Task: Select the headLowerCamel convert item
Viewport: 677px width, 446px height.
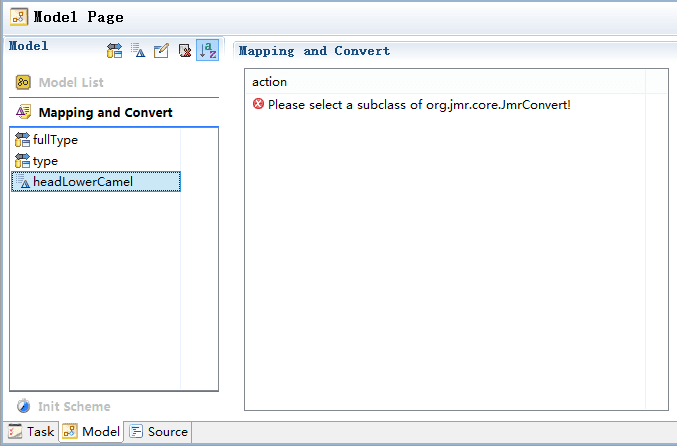Action: point(95,182)
